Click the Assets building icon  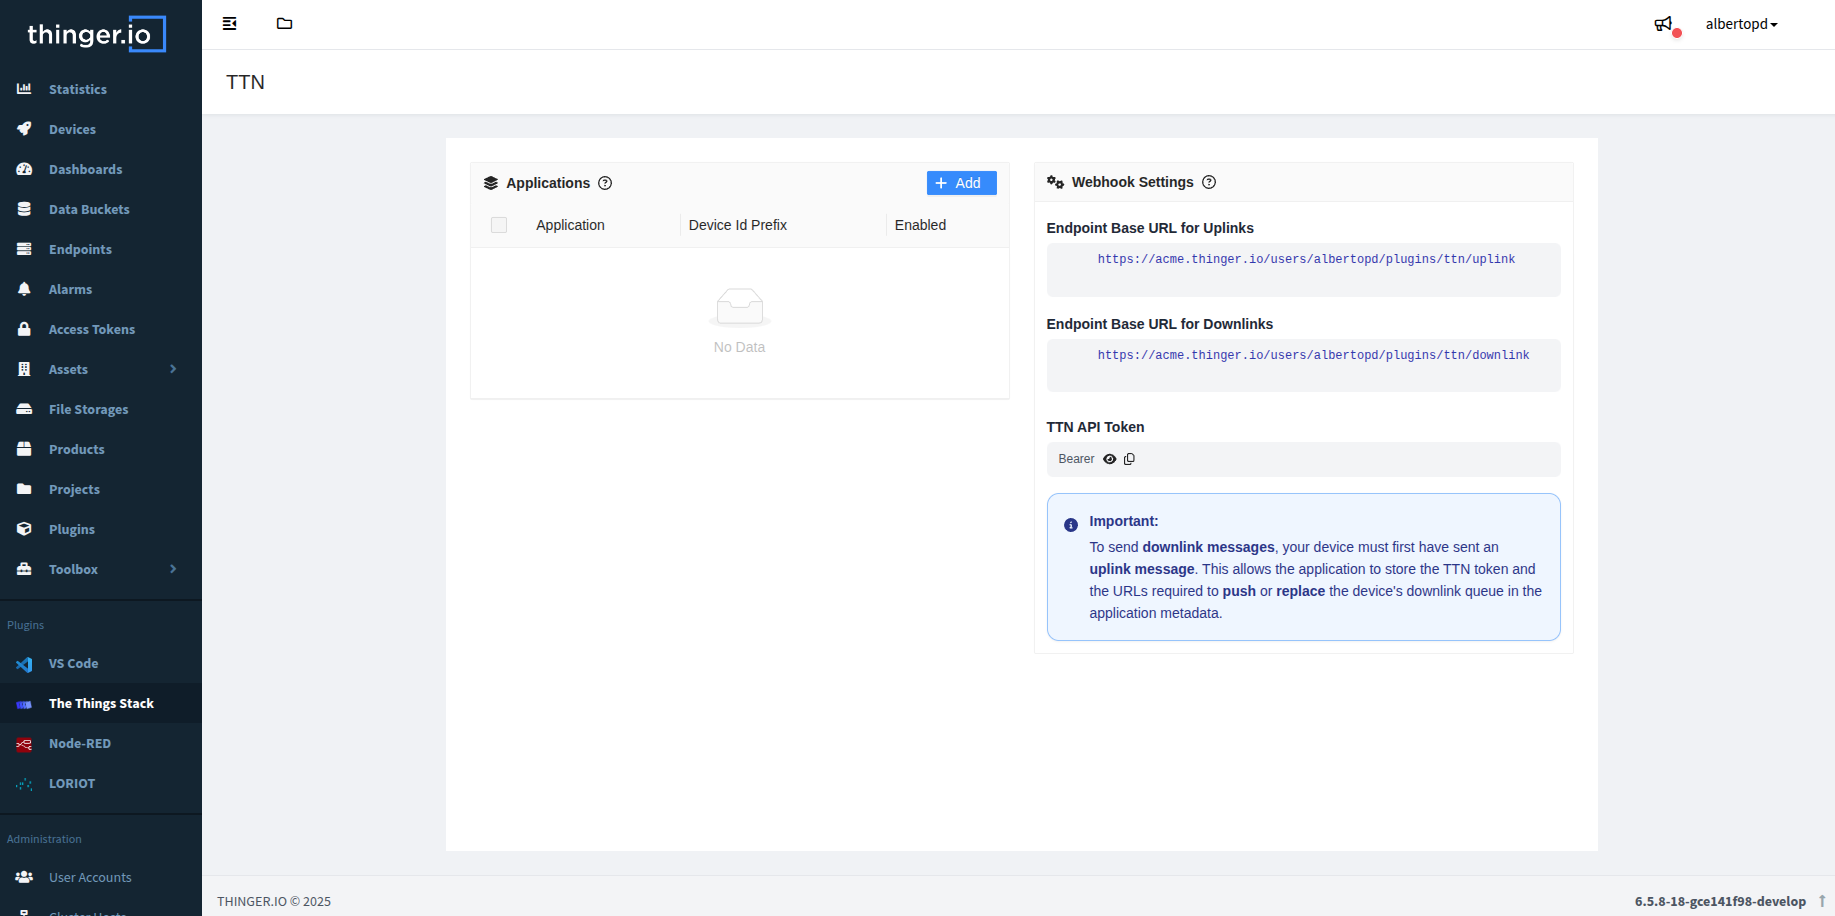[x=24, y=369]
